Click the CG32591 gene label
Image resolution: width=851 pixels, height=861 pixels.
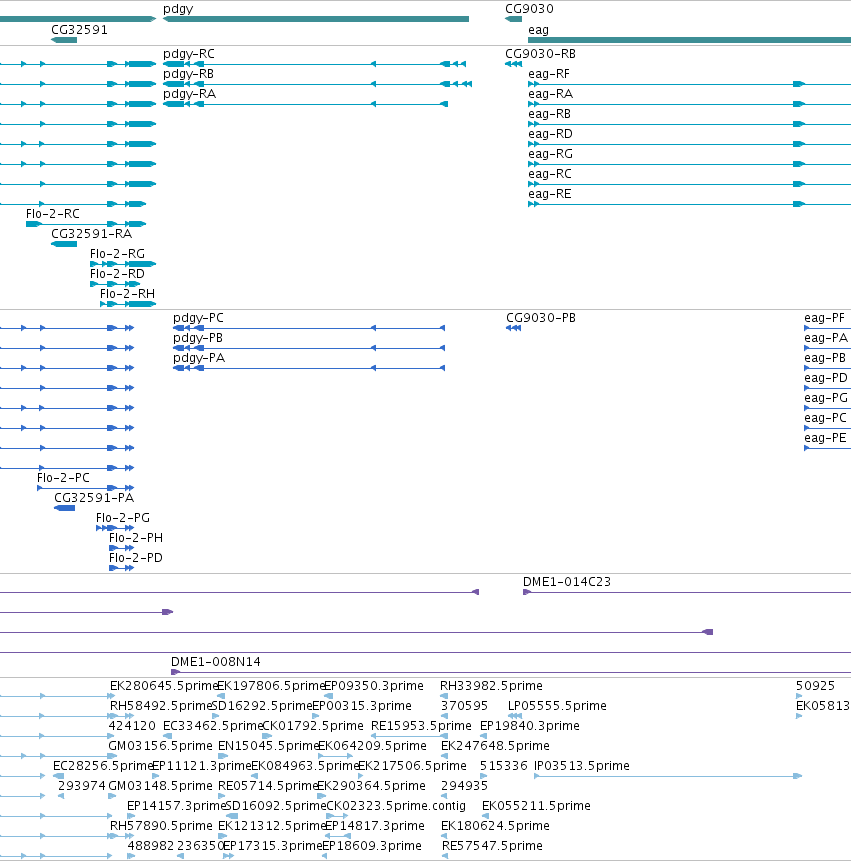pos(79,30)
